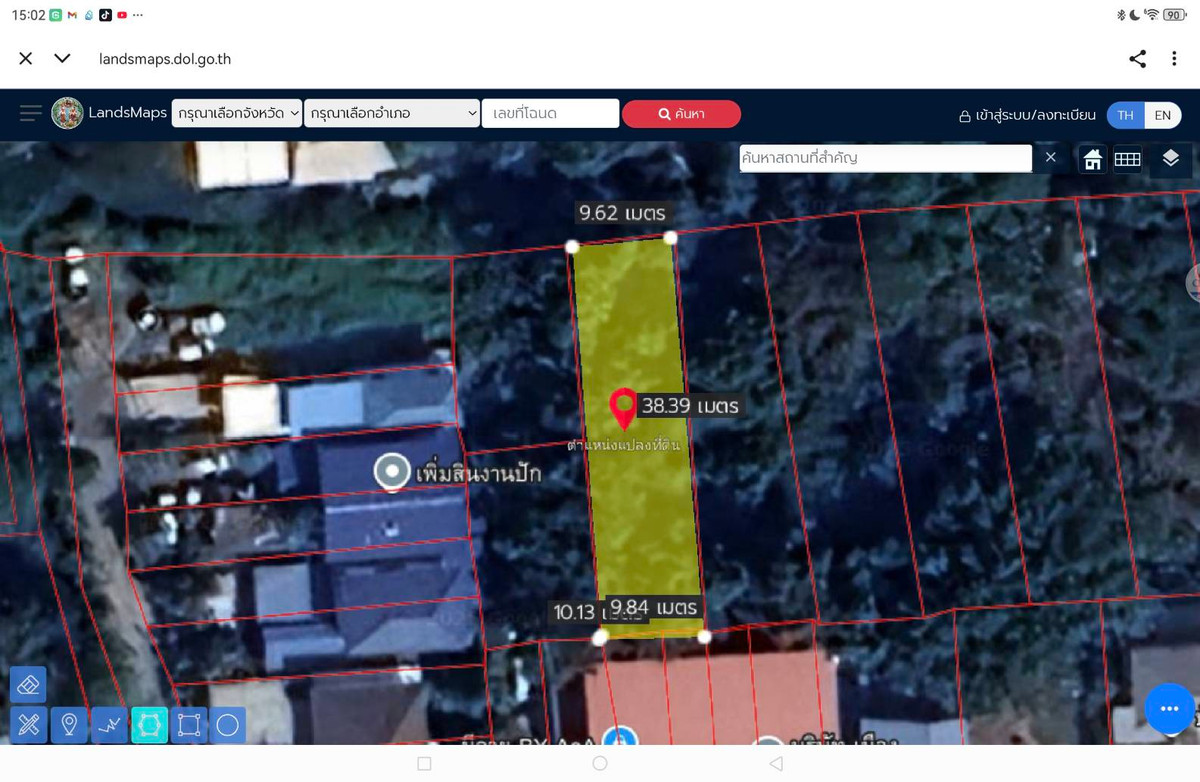Toggle the active polygon drawing tool

149,725
